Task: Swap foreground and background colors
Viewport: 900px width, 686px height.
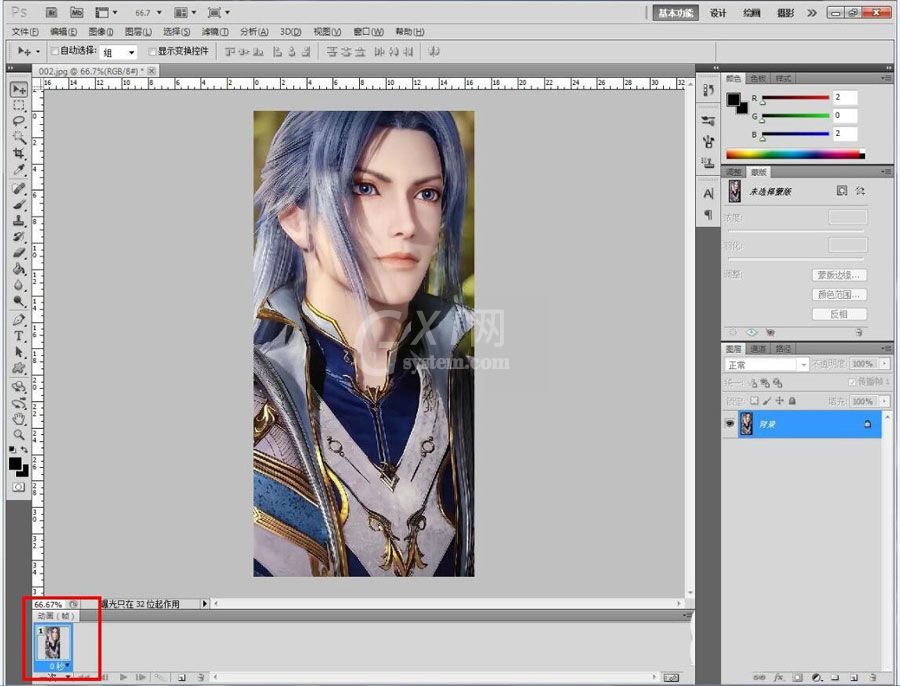Action: click(x=24, y=449)
